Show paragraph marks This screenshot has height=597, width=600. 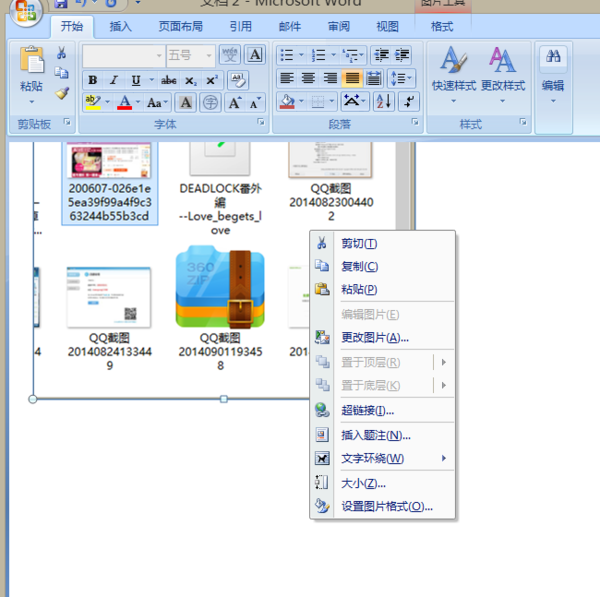click(x=409, y=101)
